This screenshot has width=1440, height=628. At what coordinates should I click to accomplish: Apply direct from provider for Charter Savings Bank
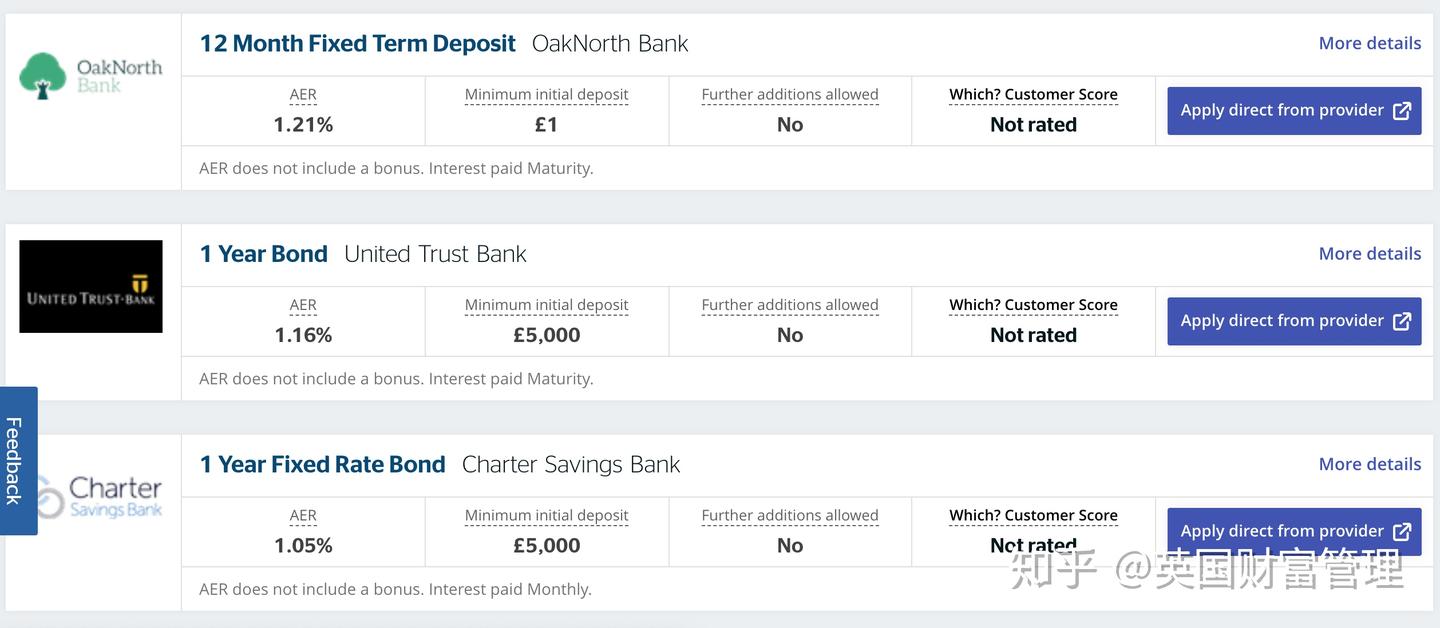1281,531
